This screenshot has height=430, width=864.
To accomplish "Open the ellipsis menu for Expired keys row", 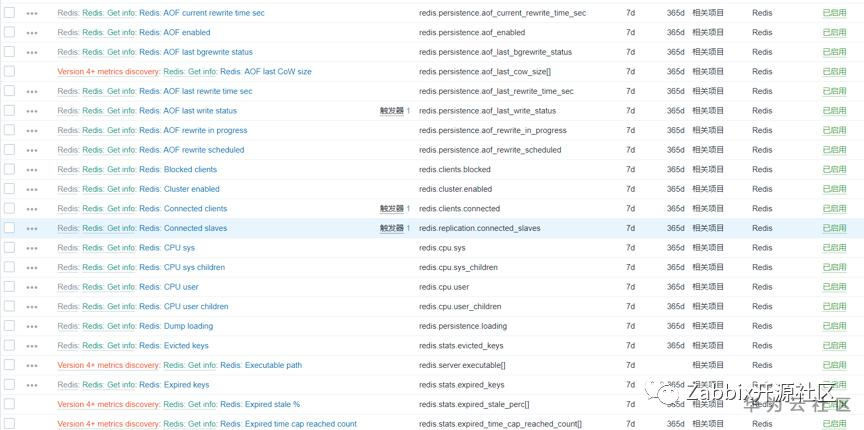I will (x=32, y=385).
